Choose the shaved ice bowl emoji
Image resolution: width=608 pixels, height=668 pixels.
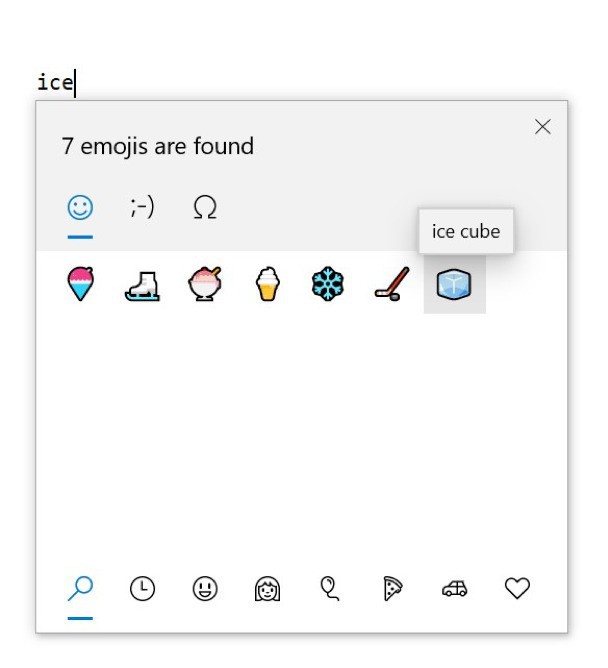click(204, 285)
